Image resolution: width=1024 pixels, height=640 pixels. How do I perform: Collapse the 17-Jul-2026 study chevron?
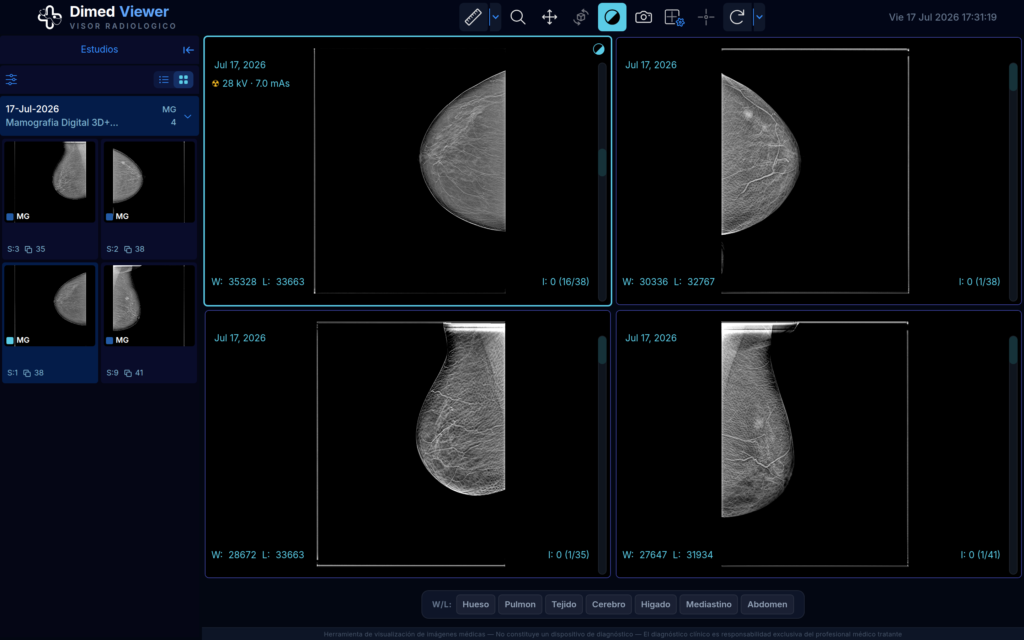pos(187,116)
